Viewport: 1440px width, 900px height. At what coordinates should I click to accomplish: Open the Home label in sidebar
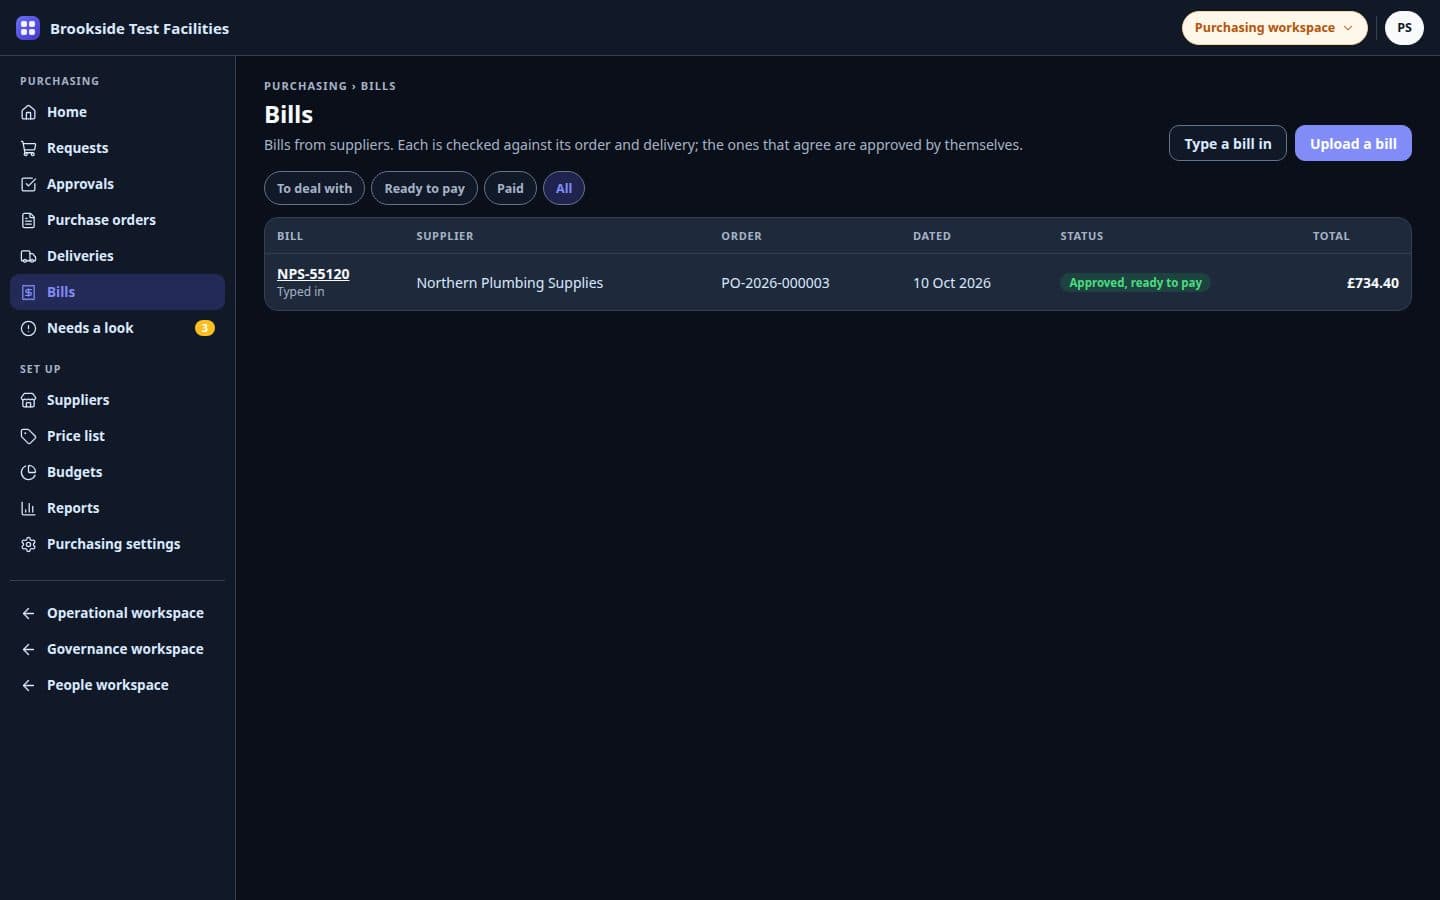(67, 112)
